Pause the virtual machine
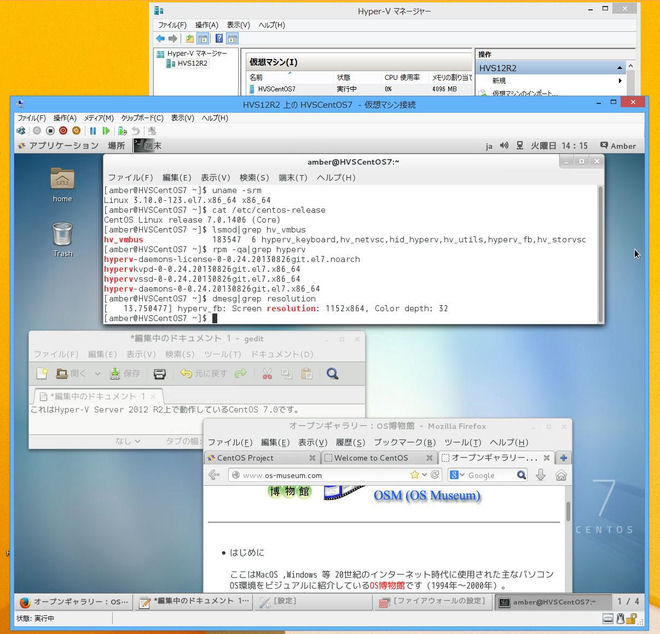This screenshot has width=660, height=634. pyautogui.click(x=93, y=131)
